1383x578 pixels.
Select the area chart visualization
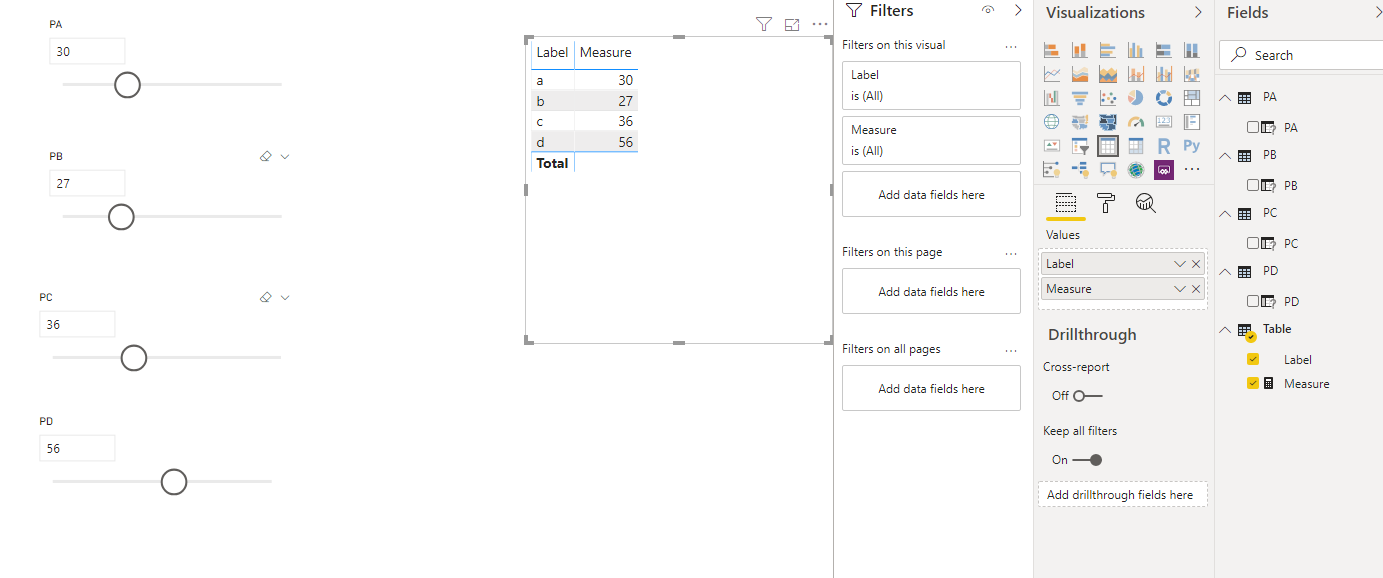[x=1079, y=74]
